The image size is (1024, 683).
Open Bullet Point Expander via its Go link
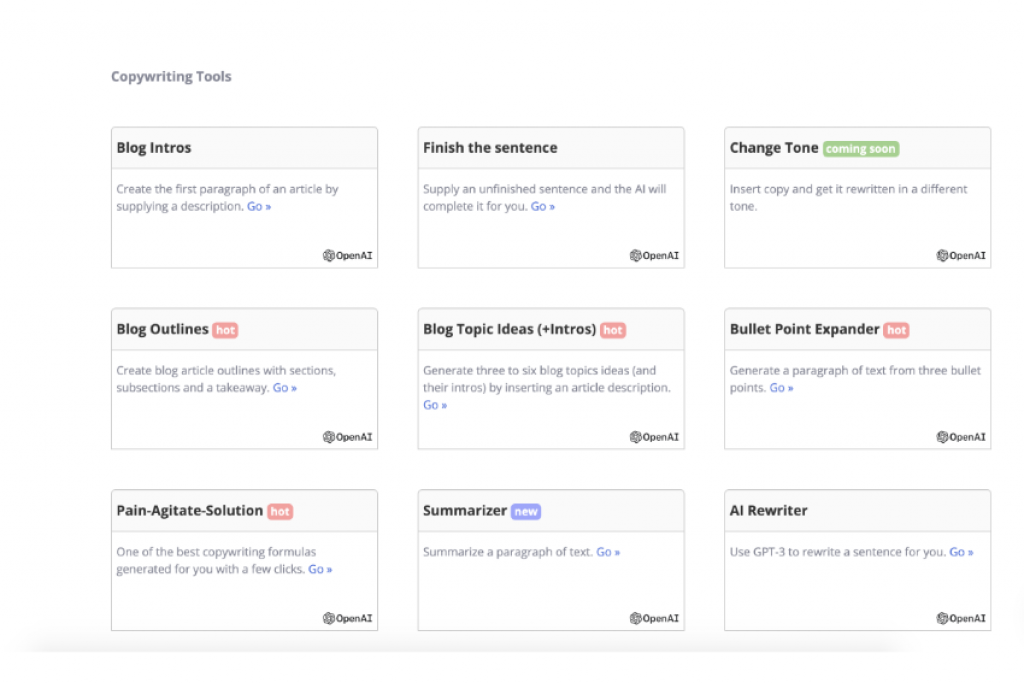(x=780, y=387)
